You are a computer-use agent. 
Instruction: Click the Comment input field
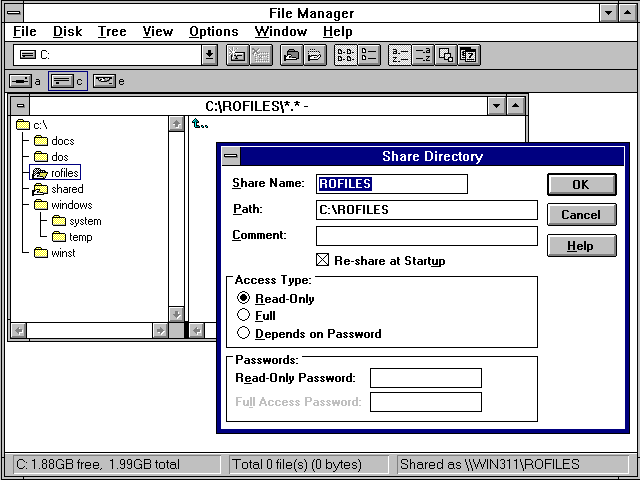point(427,236)
